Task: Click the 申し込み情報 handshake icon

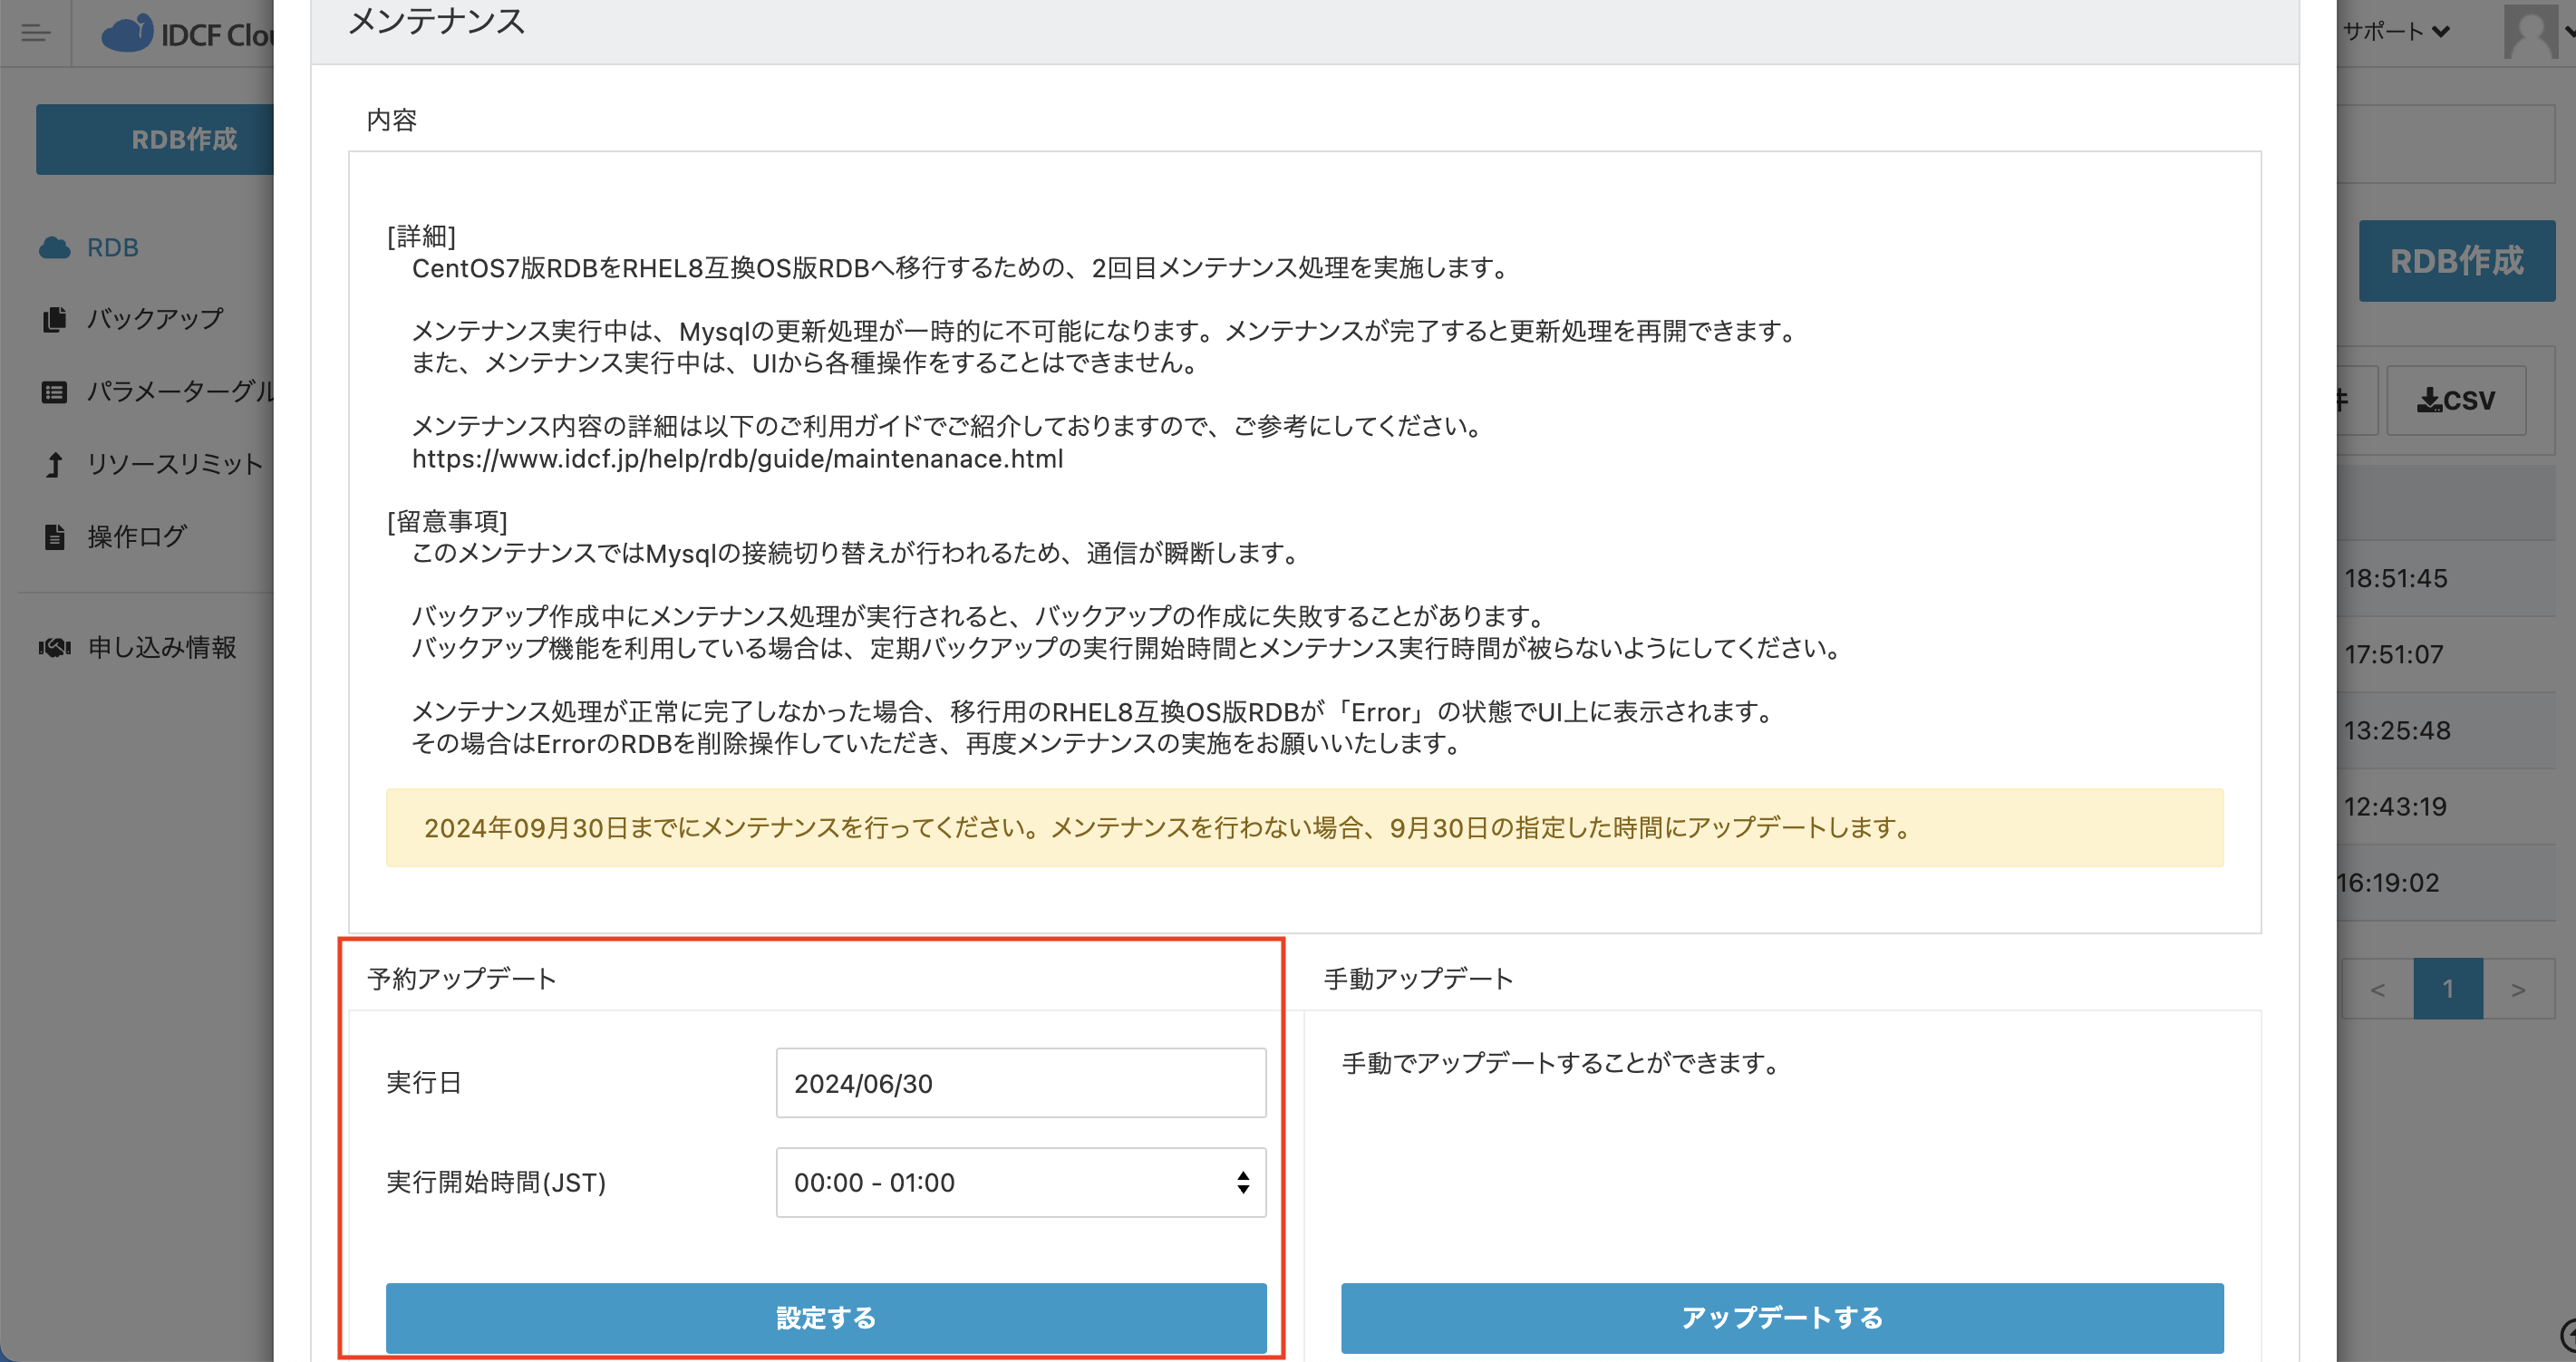Action: pos(55,648)
